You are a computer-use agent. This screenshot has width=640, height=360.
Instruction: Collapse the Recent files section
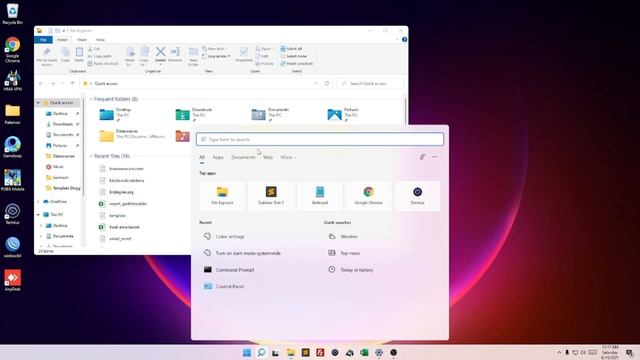click(x=91, y=156)
